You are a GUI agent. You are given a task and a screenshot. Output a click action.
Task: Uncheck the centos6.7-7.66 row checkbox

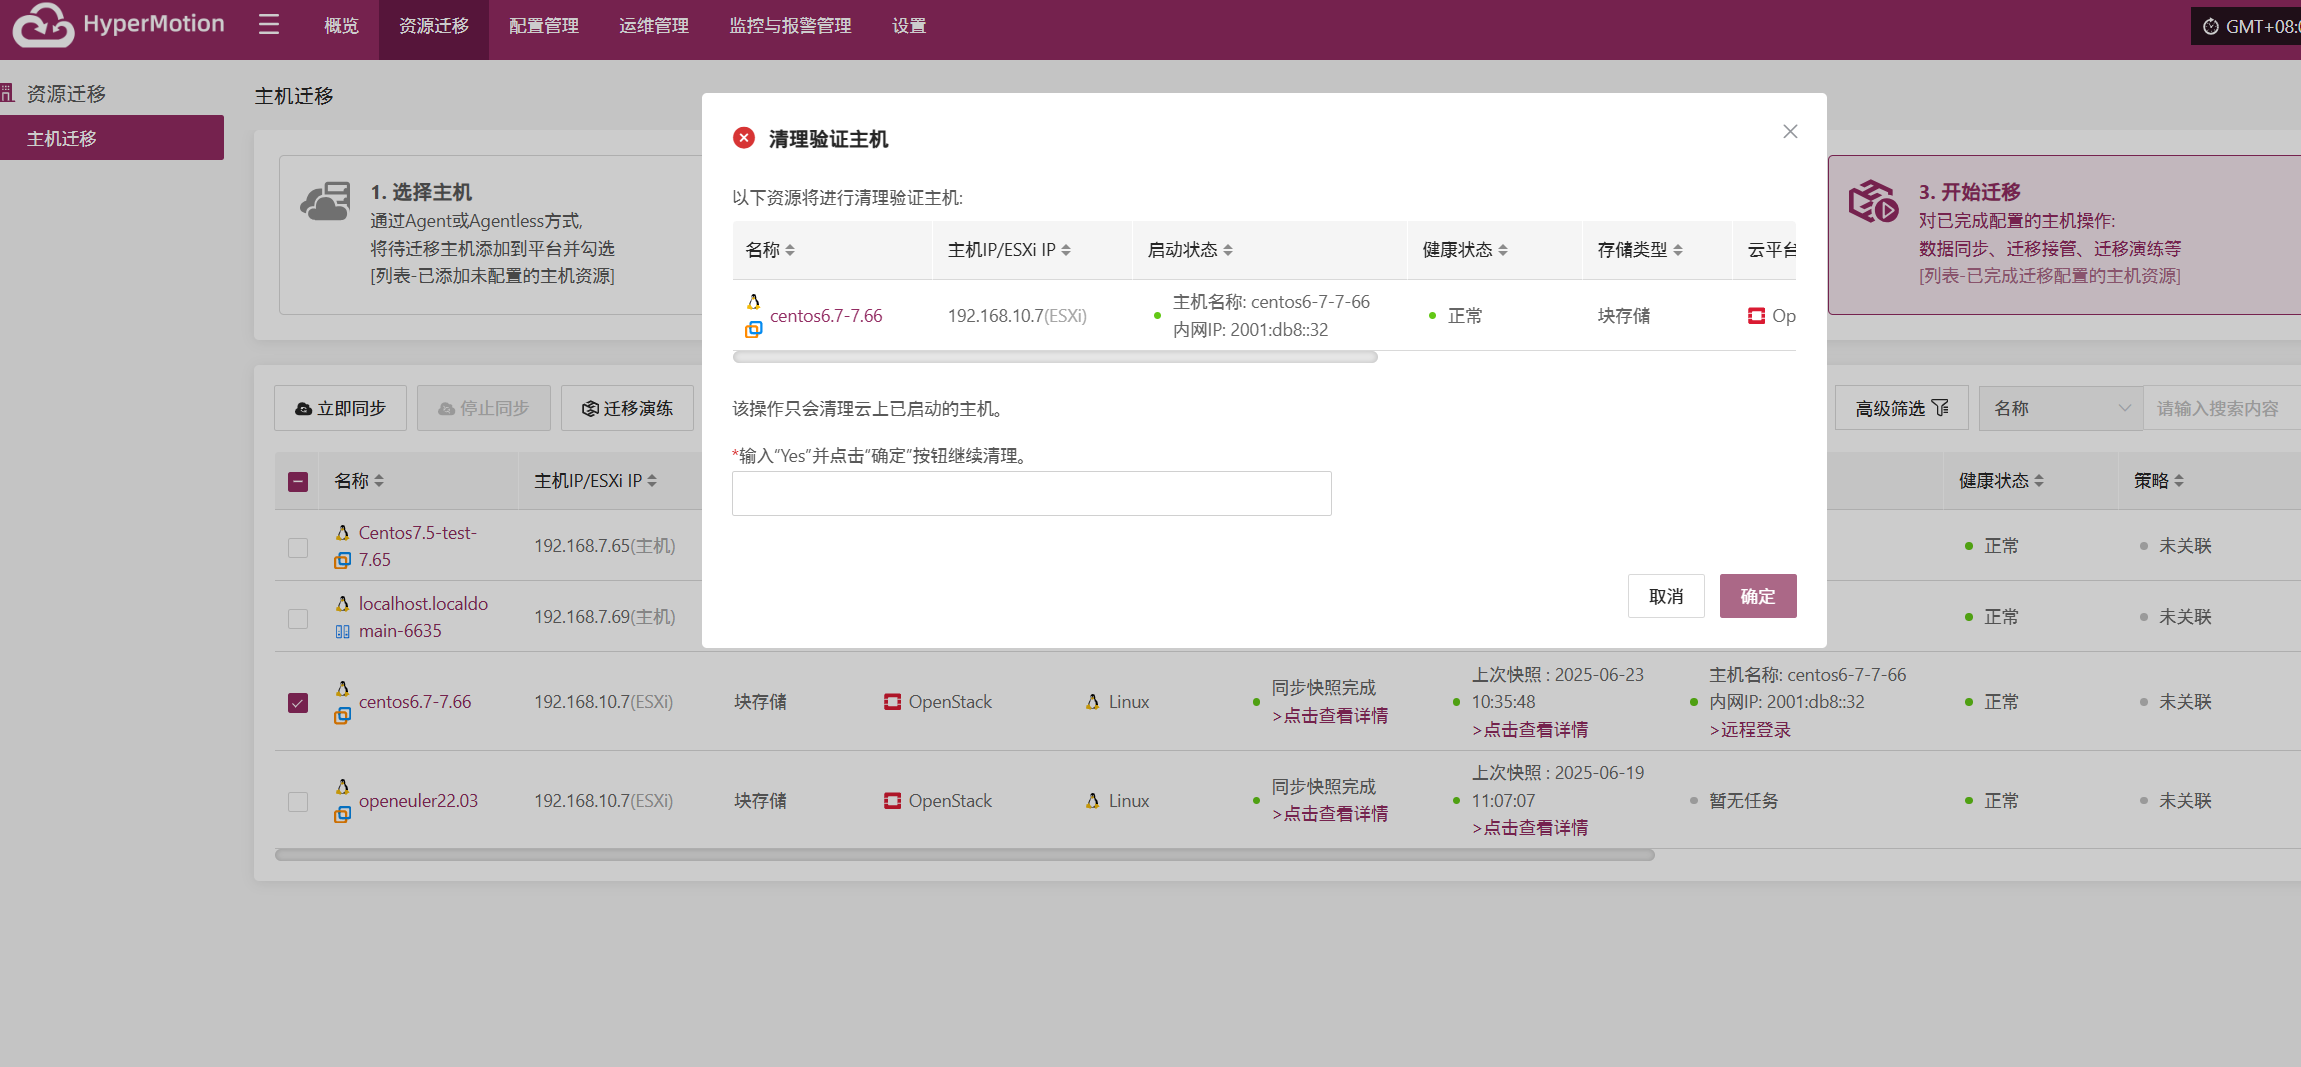click(x=298, y=703)
